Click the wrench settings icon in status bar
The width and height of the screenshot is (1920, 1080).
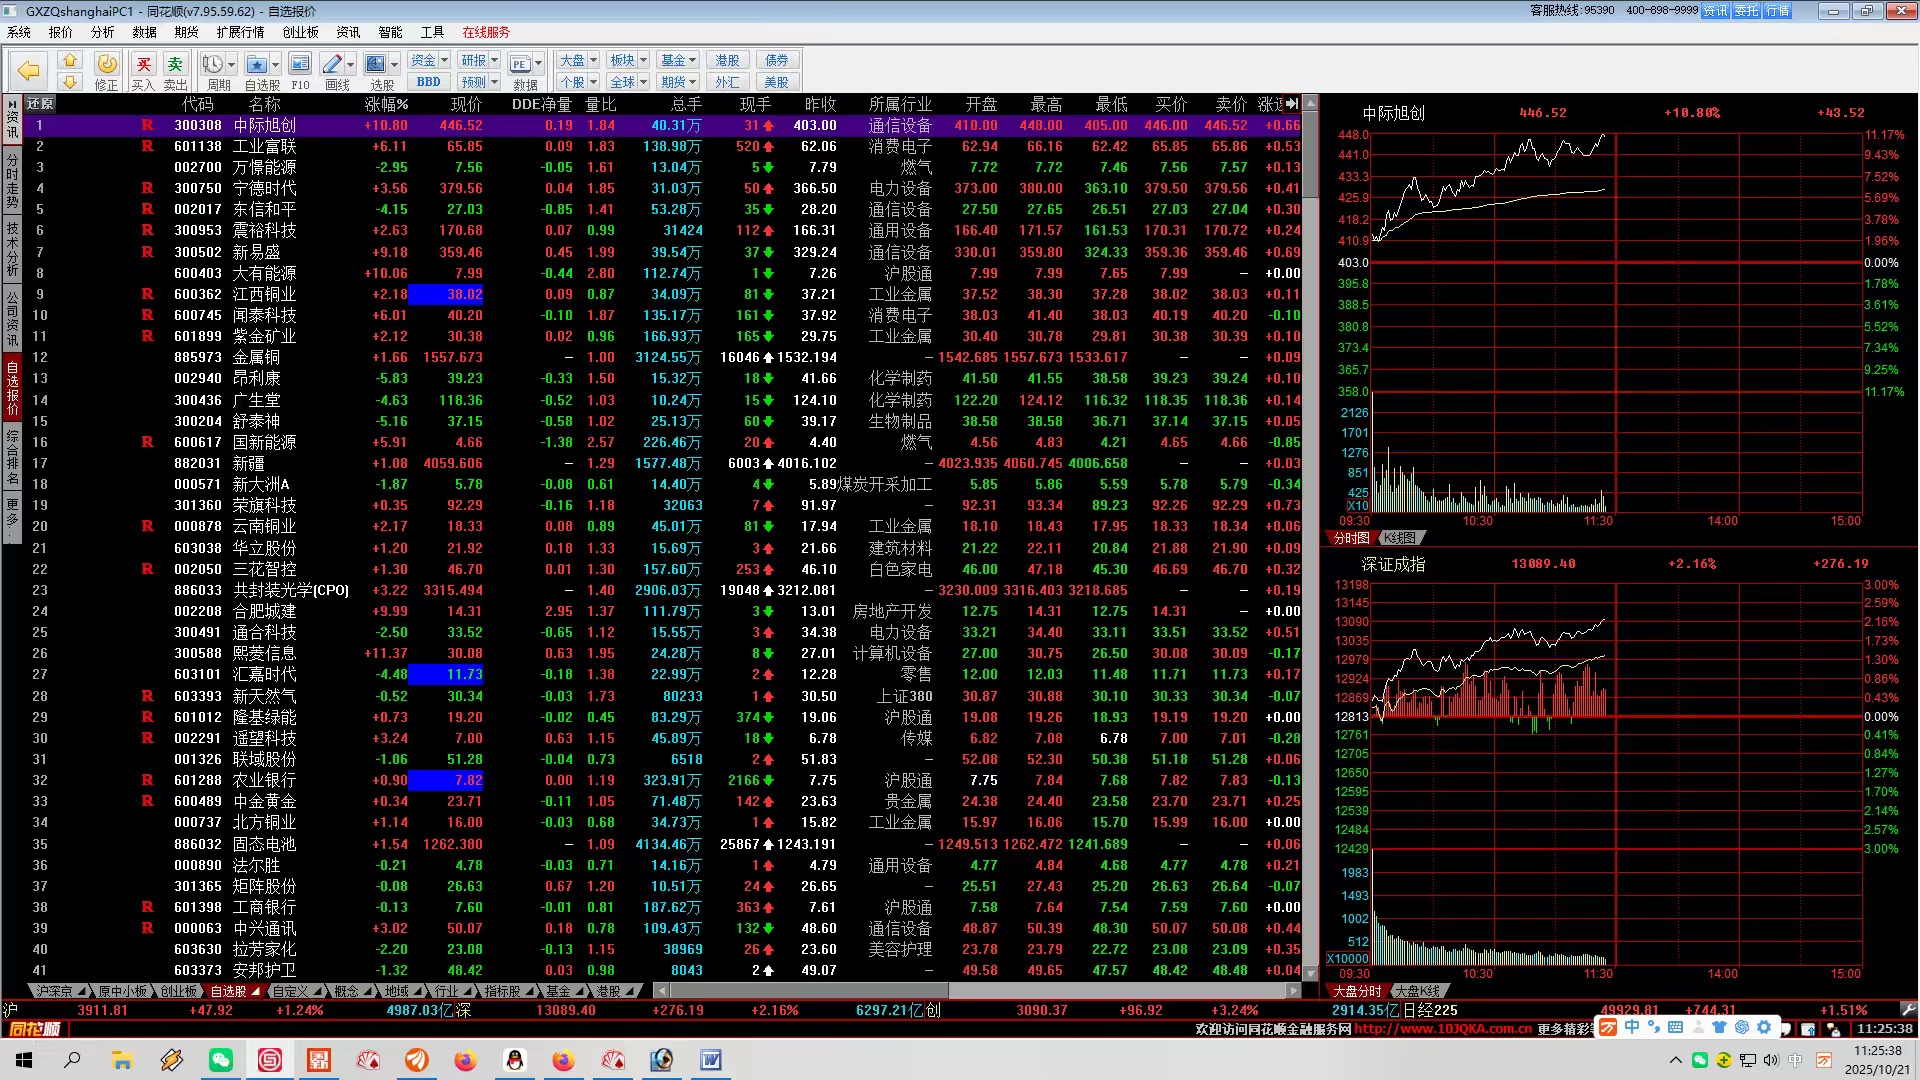tap(1908, 1010)
